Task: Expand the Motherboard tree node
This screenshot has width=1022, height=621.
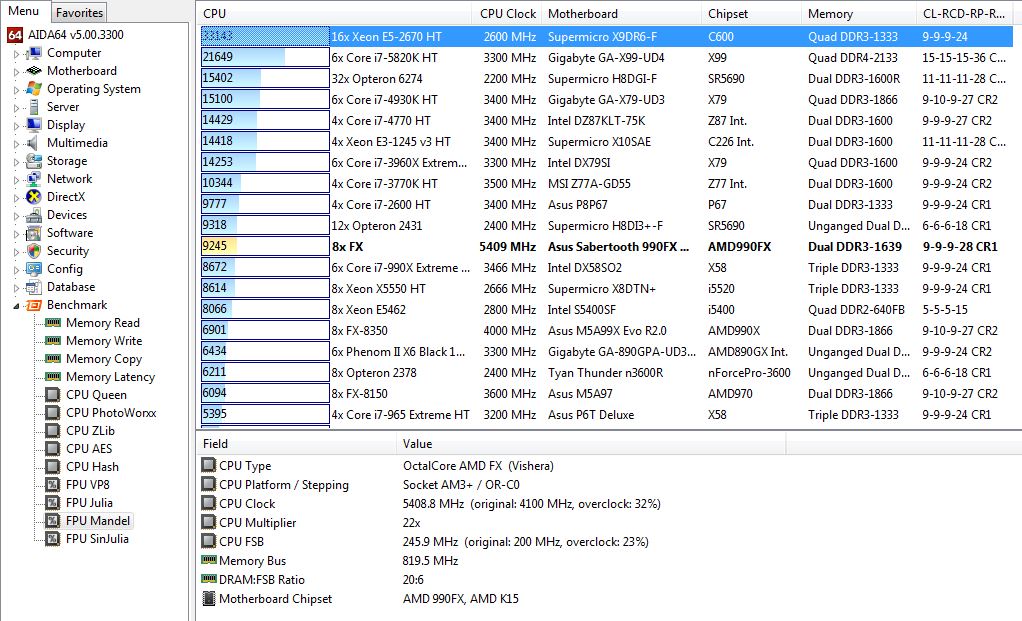Action: click(x=16, y=72)
